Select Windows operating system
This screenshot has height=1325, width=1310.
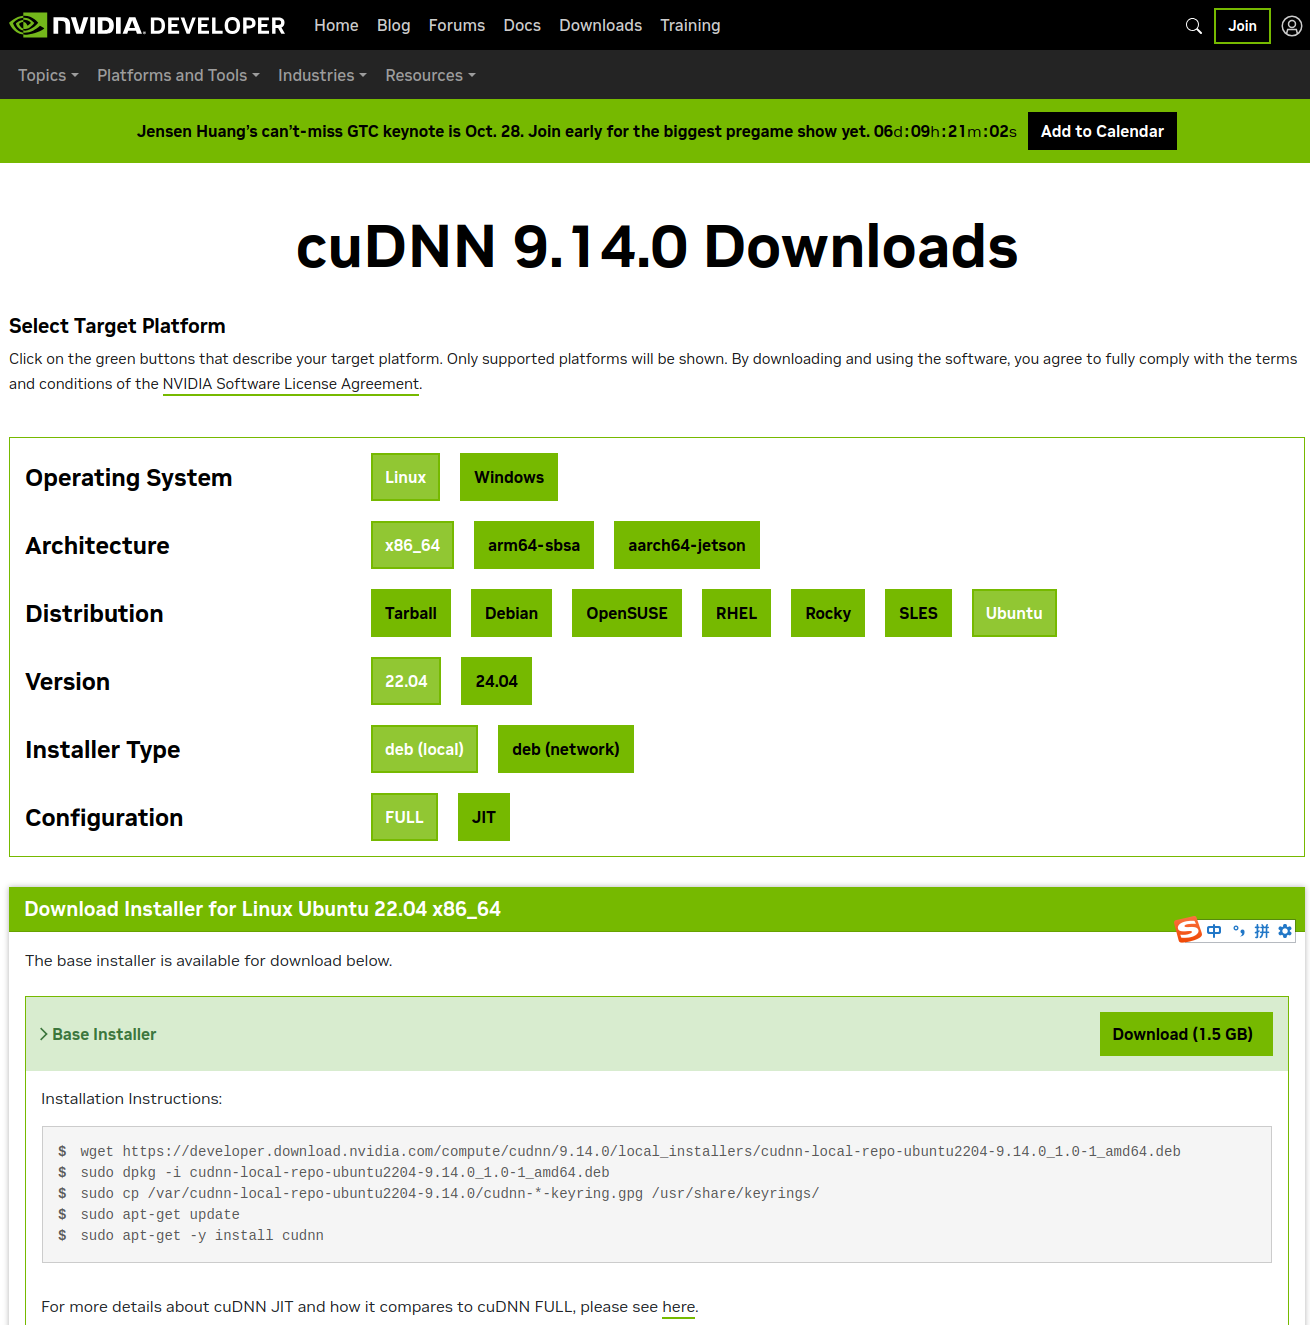[509, 477]
